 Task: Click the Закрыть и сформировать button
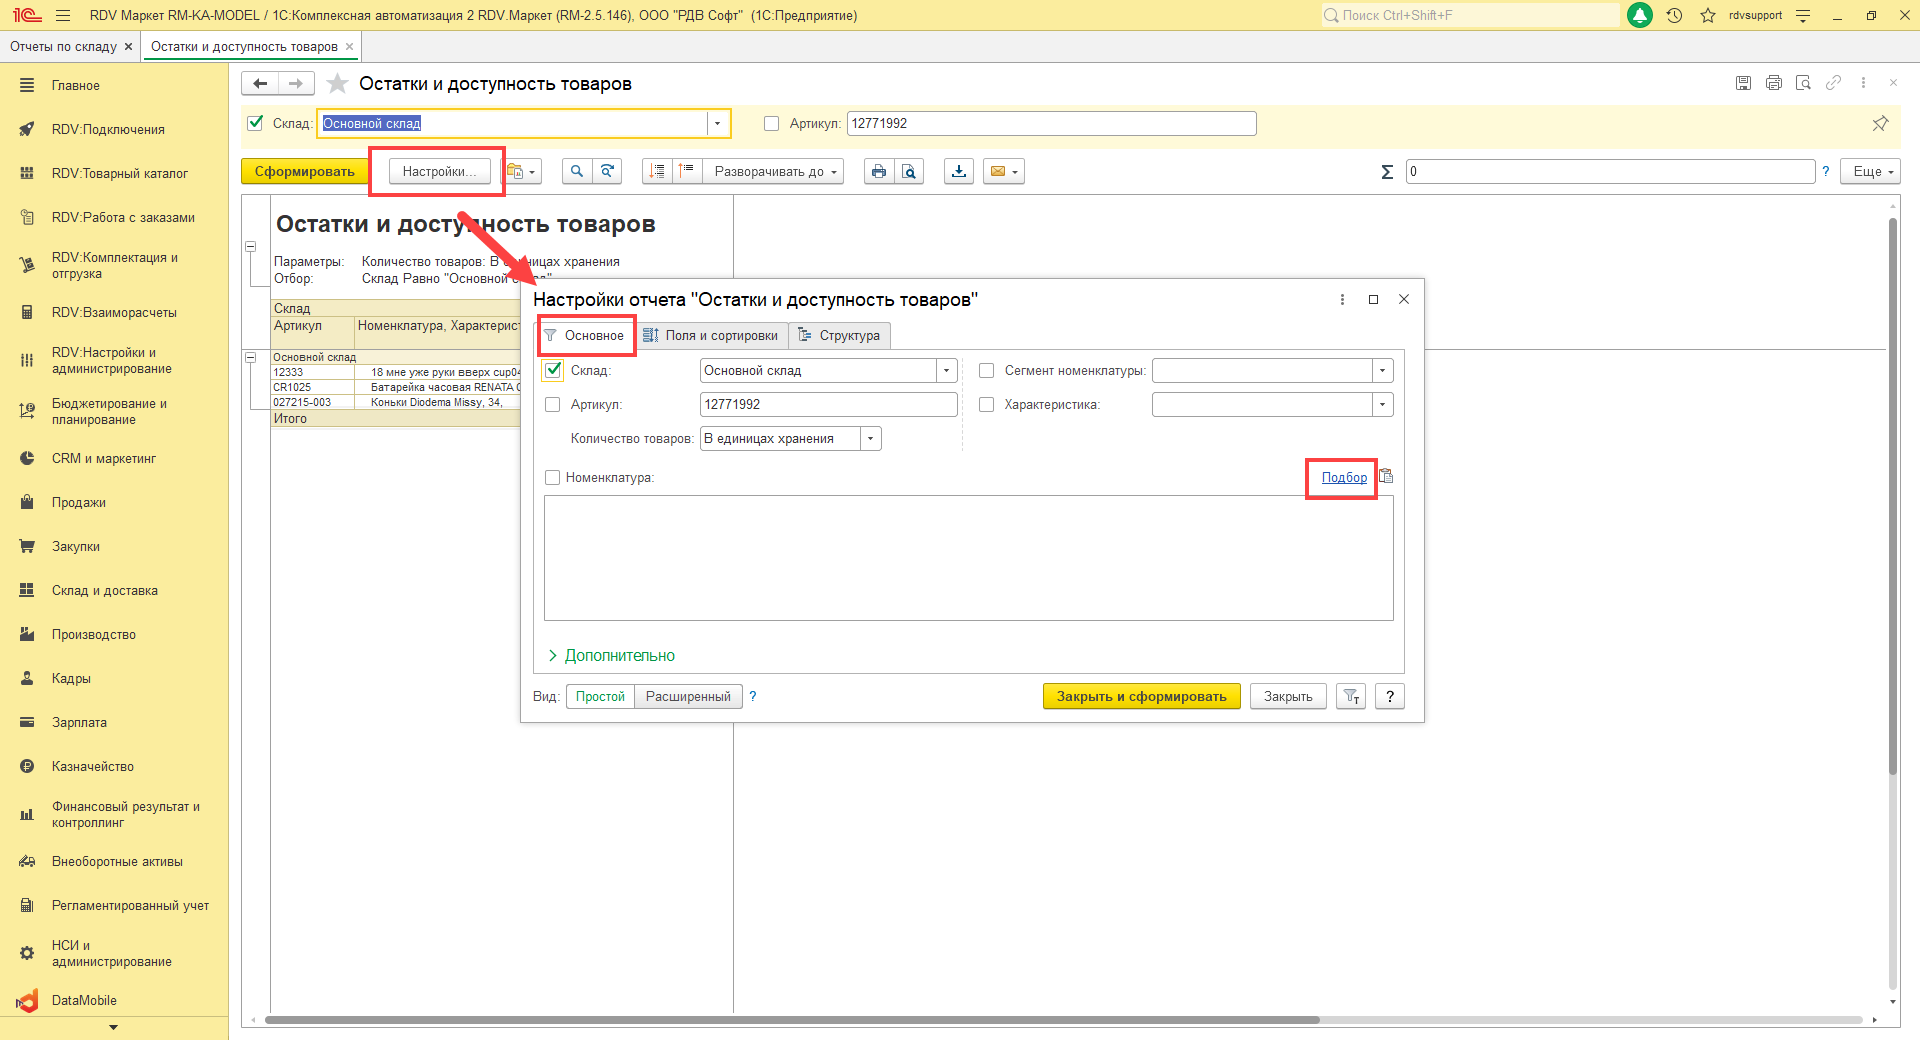[1141, 697]
